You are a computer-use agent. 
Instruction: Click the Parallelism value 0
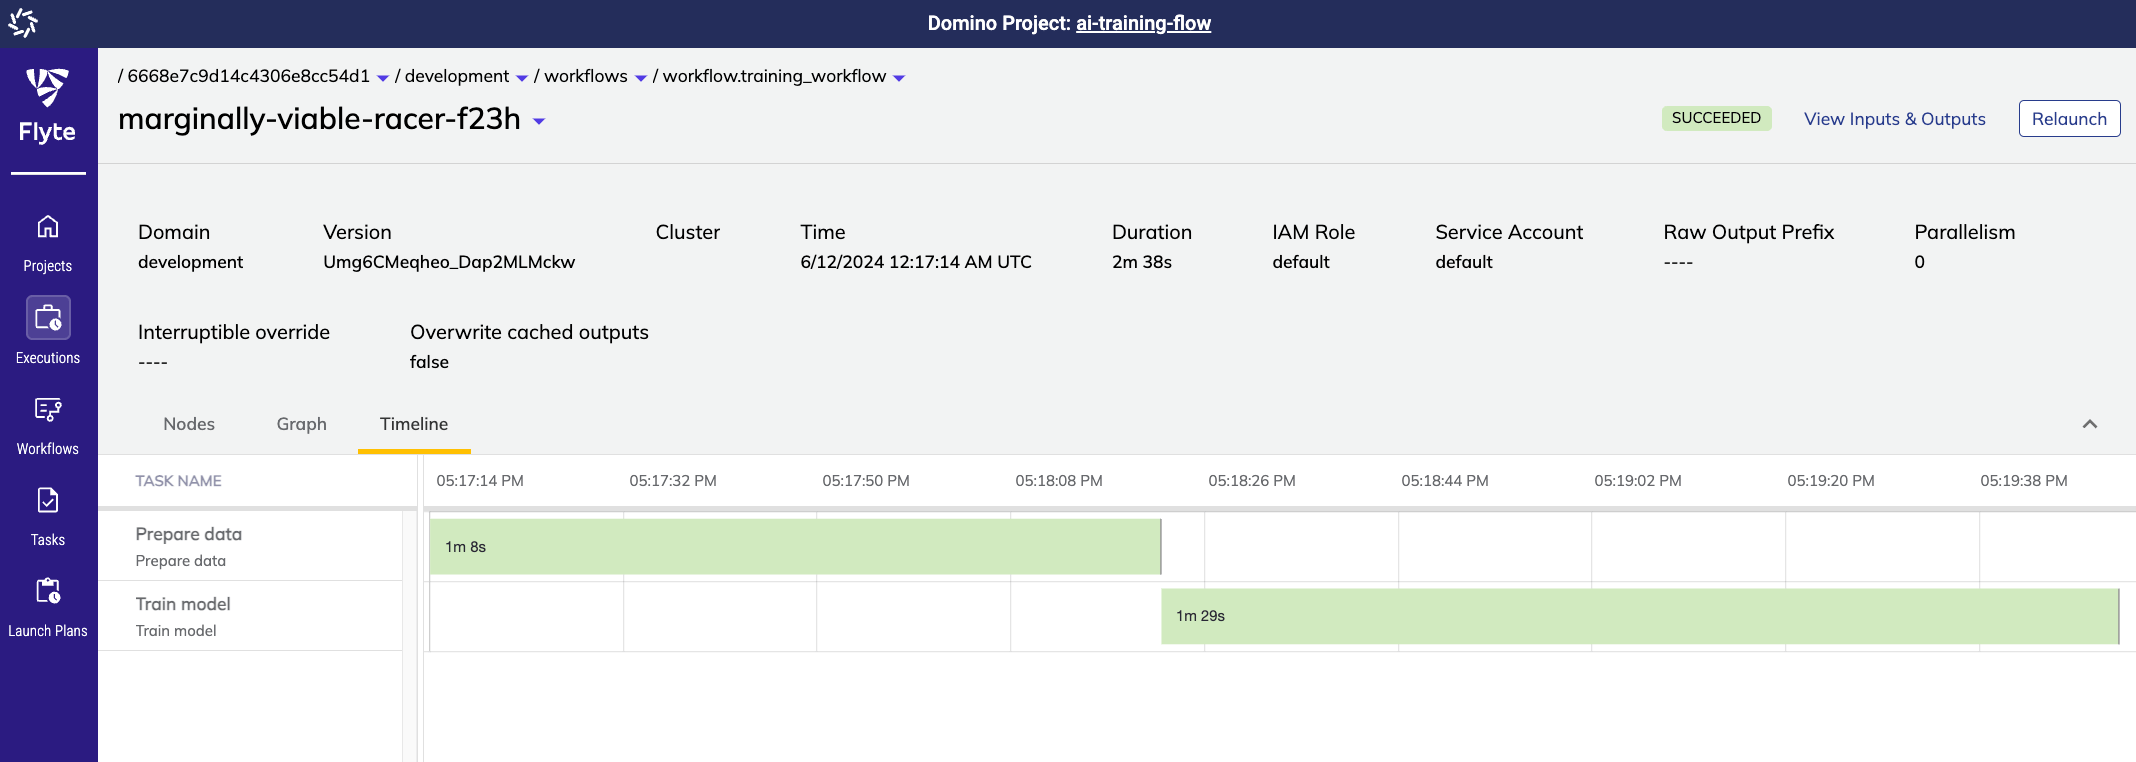point(1920,262)
